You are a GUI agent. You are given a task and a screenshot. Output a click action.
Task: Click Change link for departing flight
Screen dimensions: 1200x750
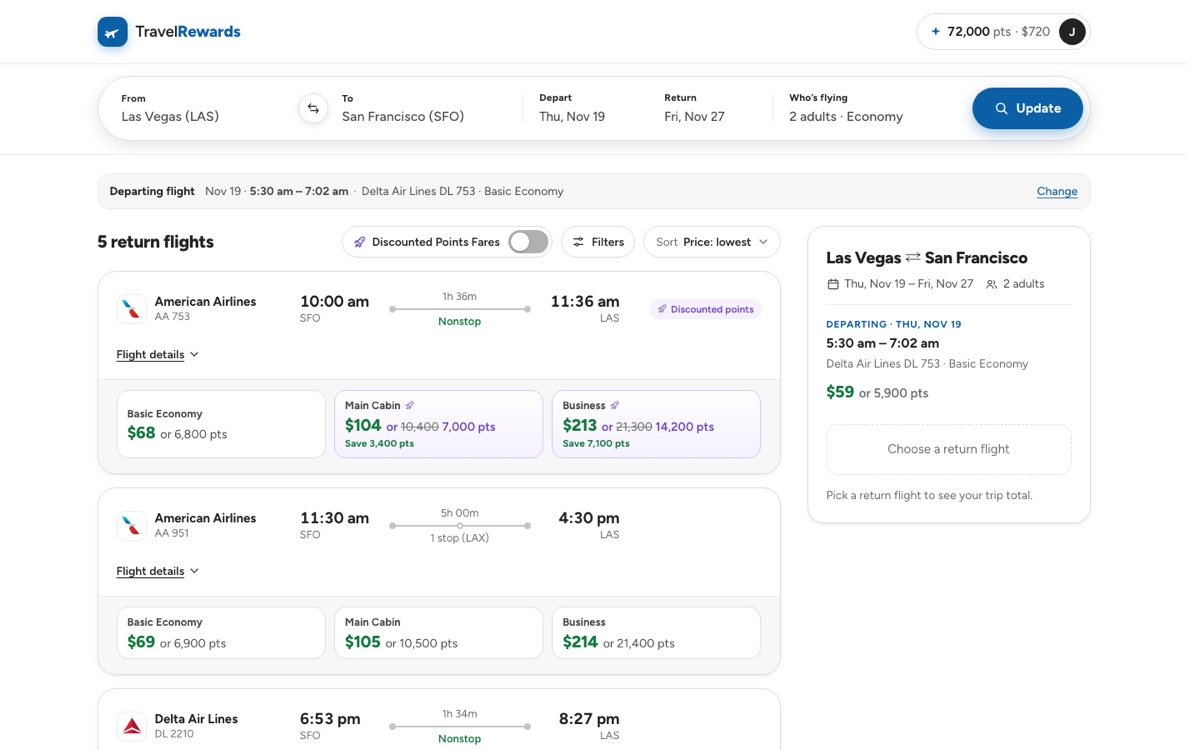1057,191
